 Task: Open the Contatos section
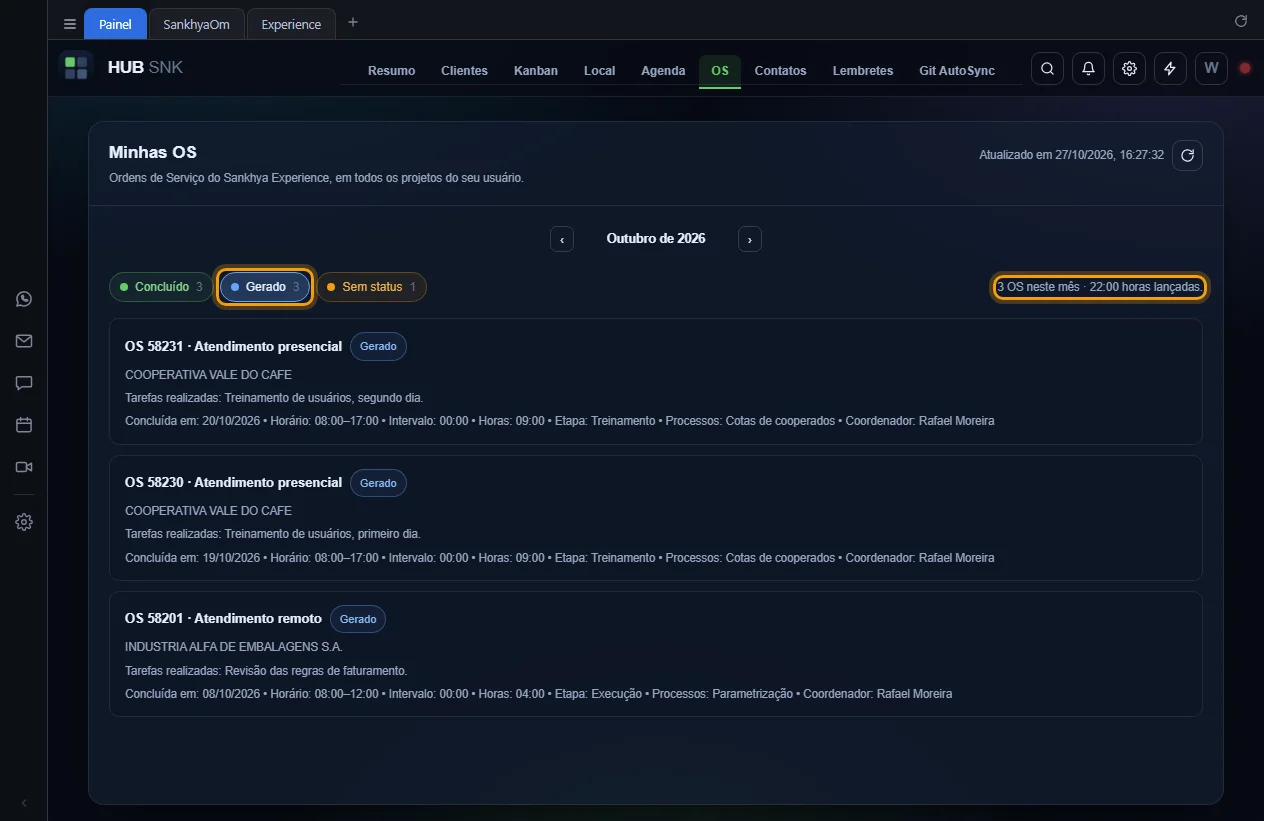[x=780, y=71]
